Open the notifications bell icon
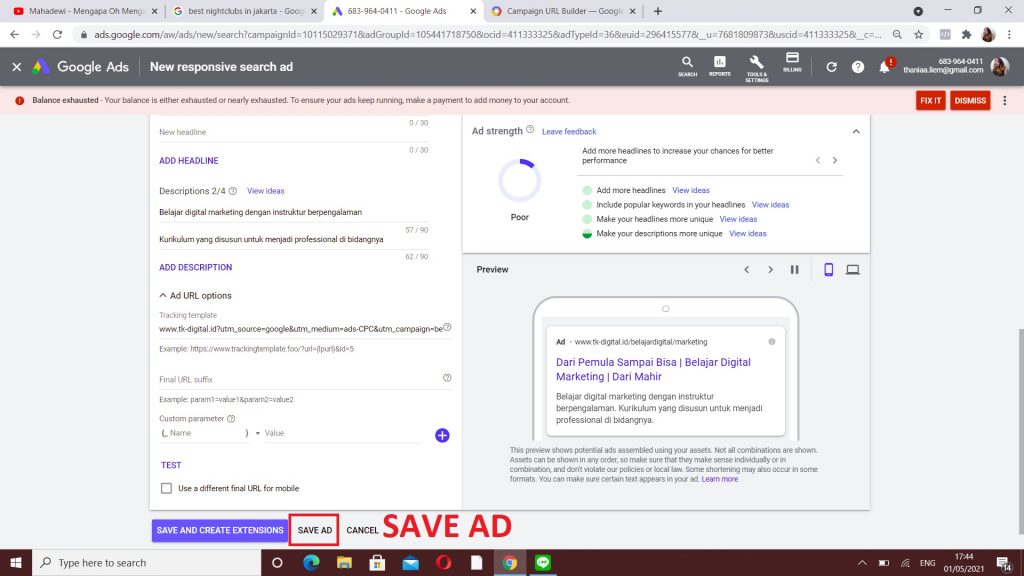This screenshot has height=576, width=1024. coord(884,67)
